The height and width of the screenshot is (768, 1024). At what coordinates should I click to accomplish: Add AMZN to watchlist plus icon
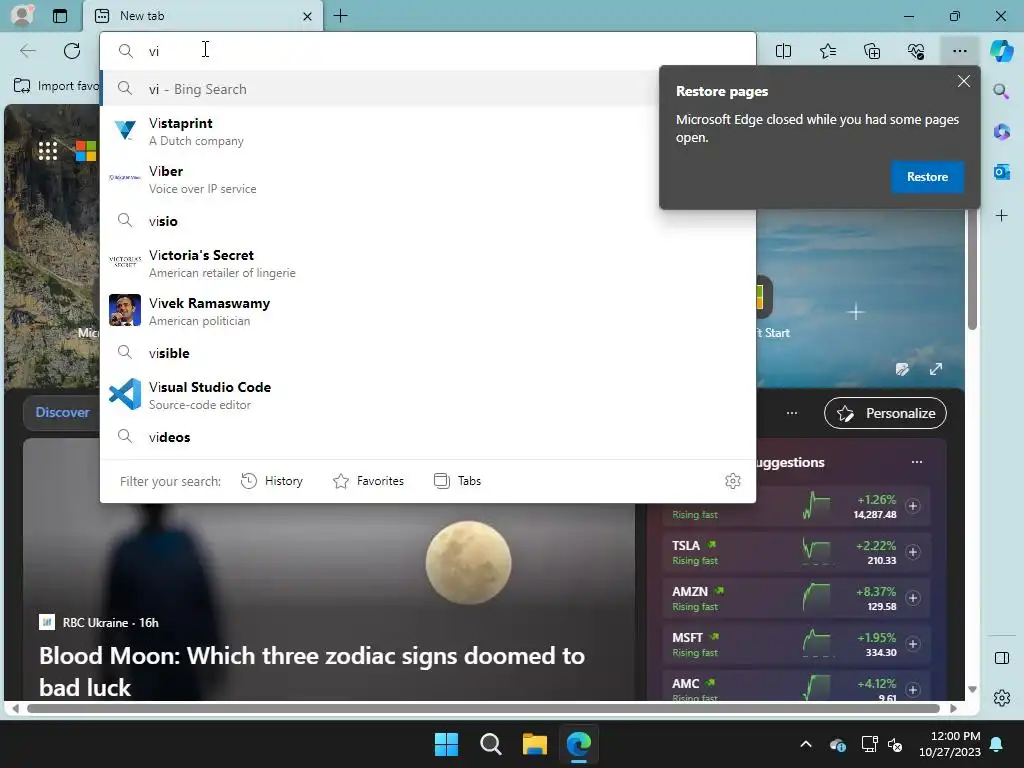(x=913, y=598)
